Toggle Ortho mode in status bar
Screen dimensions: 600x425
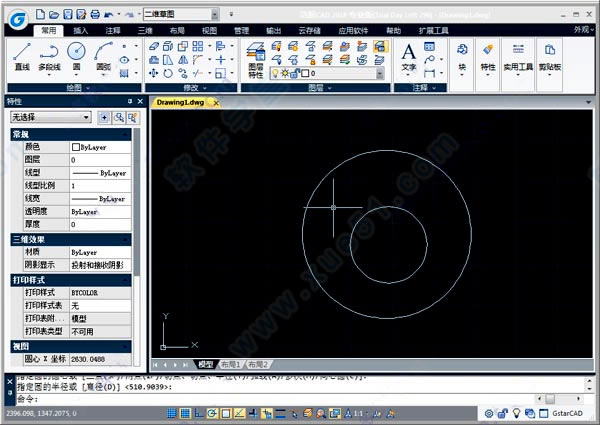(x=199, y=413)
